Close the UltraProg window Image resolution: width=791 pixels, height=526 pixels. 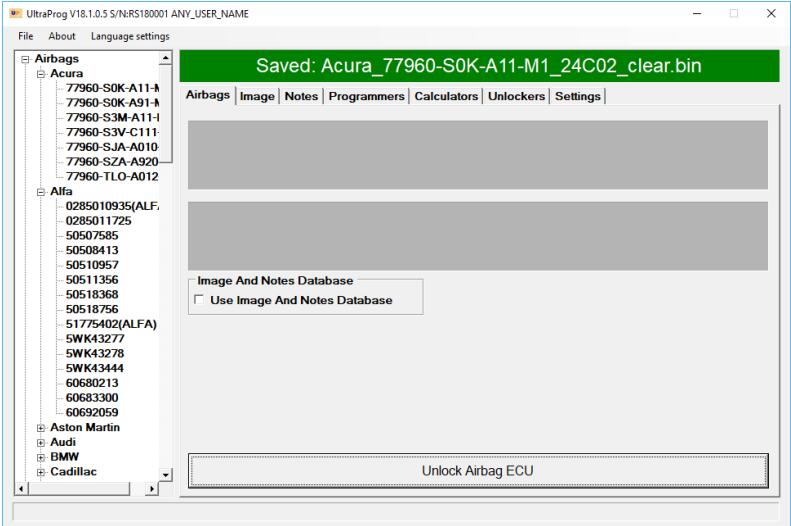tap(771, 14)
